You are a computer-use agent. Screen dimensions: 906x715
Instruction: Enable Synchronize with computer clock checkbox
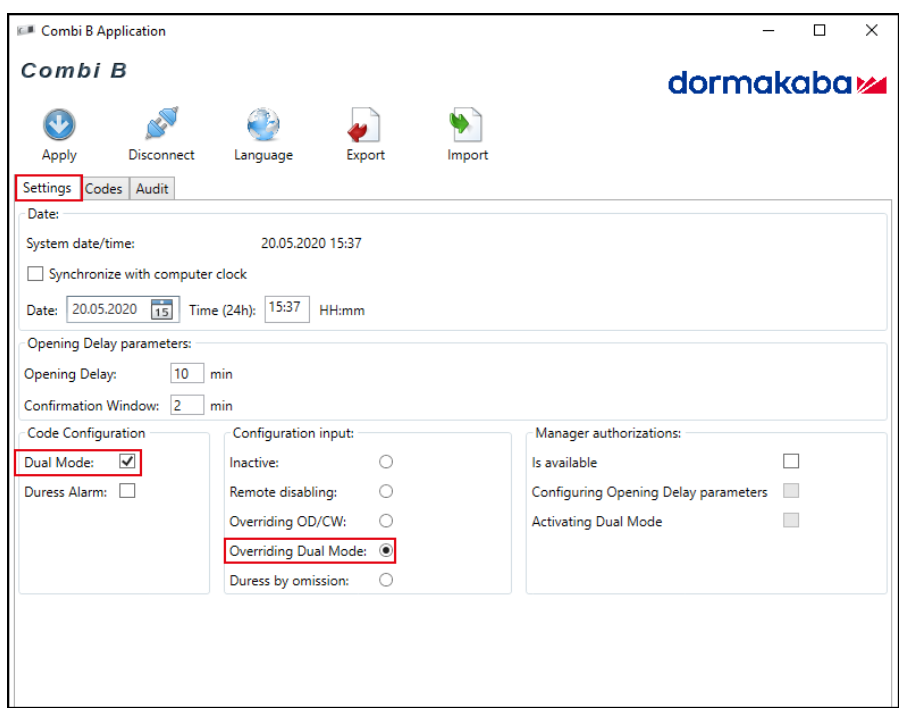point(36,274)
